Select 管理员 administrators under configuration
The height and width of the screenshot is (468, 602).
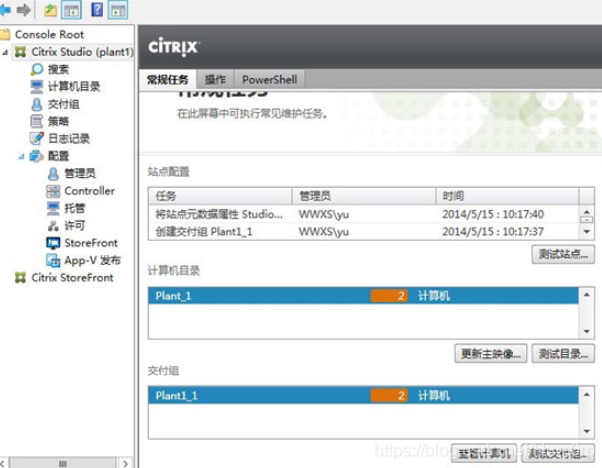click(x=81, y=173)
